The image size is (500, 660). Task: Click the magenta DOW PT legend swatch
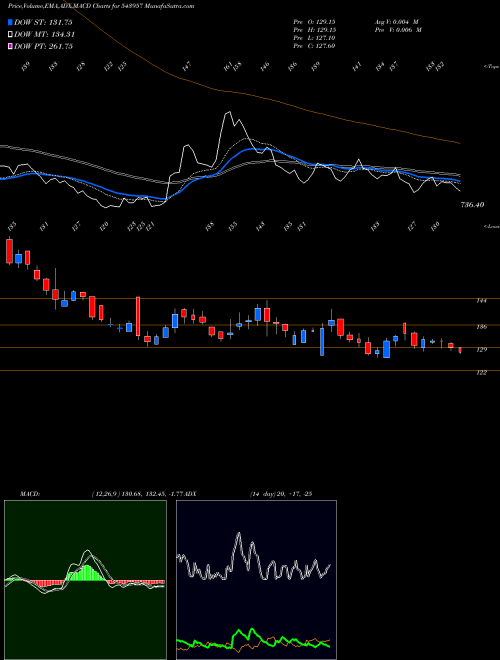10,46
